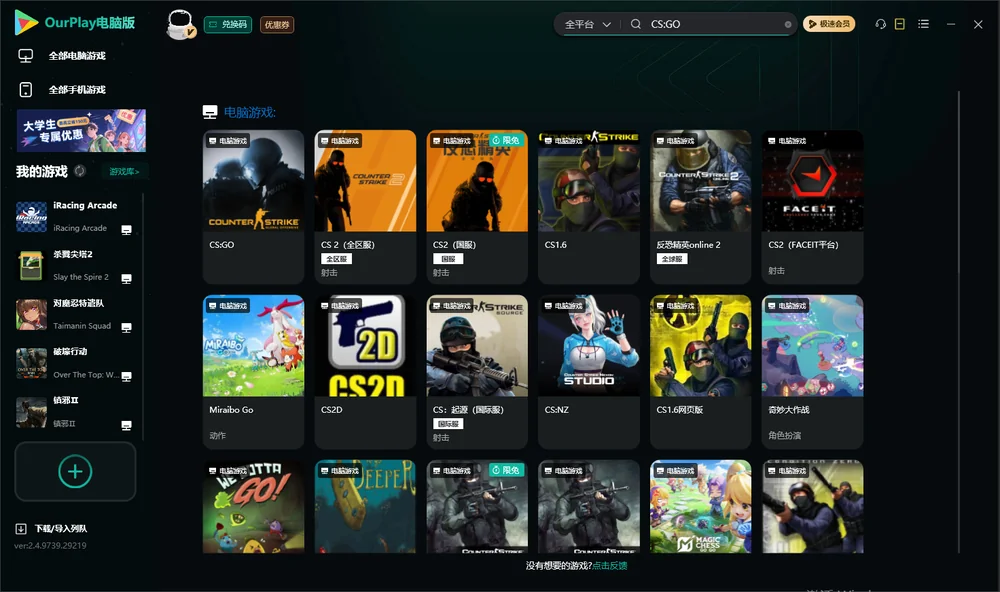This screenshot has height=592, width=1000.
Task: Open the CS2 (国服) game card
Action: 477,207
